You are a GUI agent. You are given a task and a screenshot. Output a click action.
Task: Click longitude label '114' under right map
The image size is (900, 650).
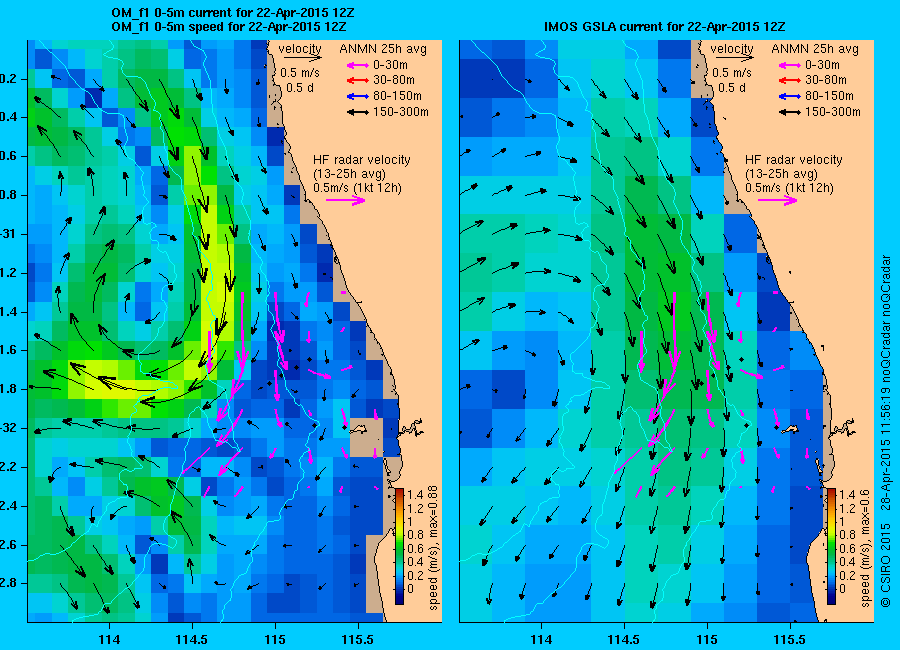pos(541,639)
